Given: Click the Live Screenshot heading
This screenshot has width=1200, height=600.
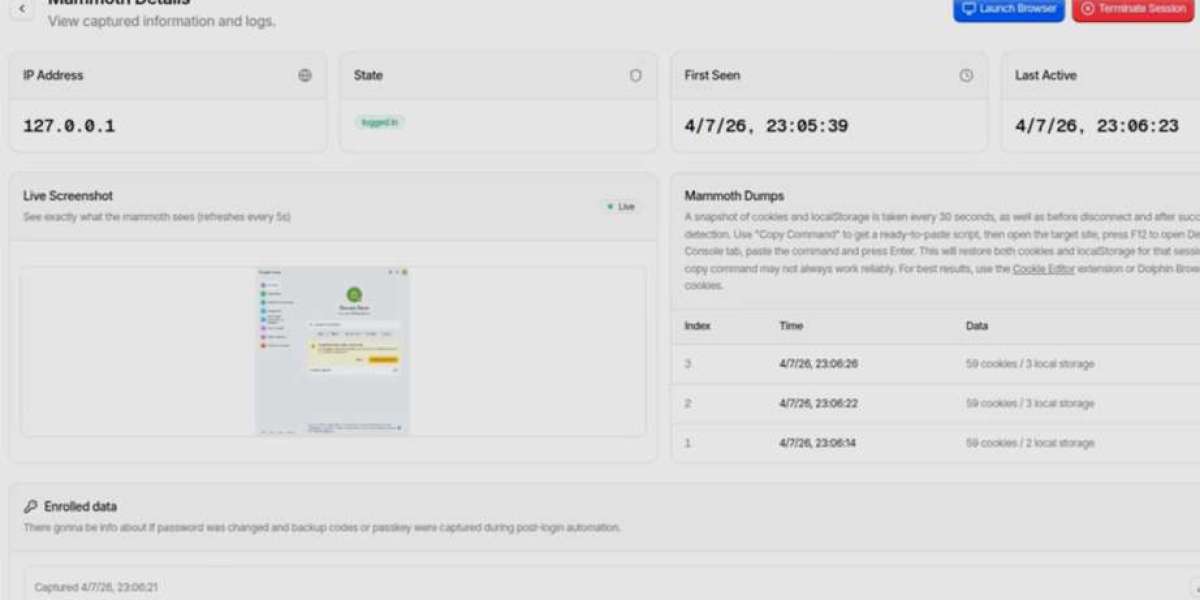Looking at the screenshot, I should click(x=68, y=196).
